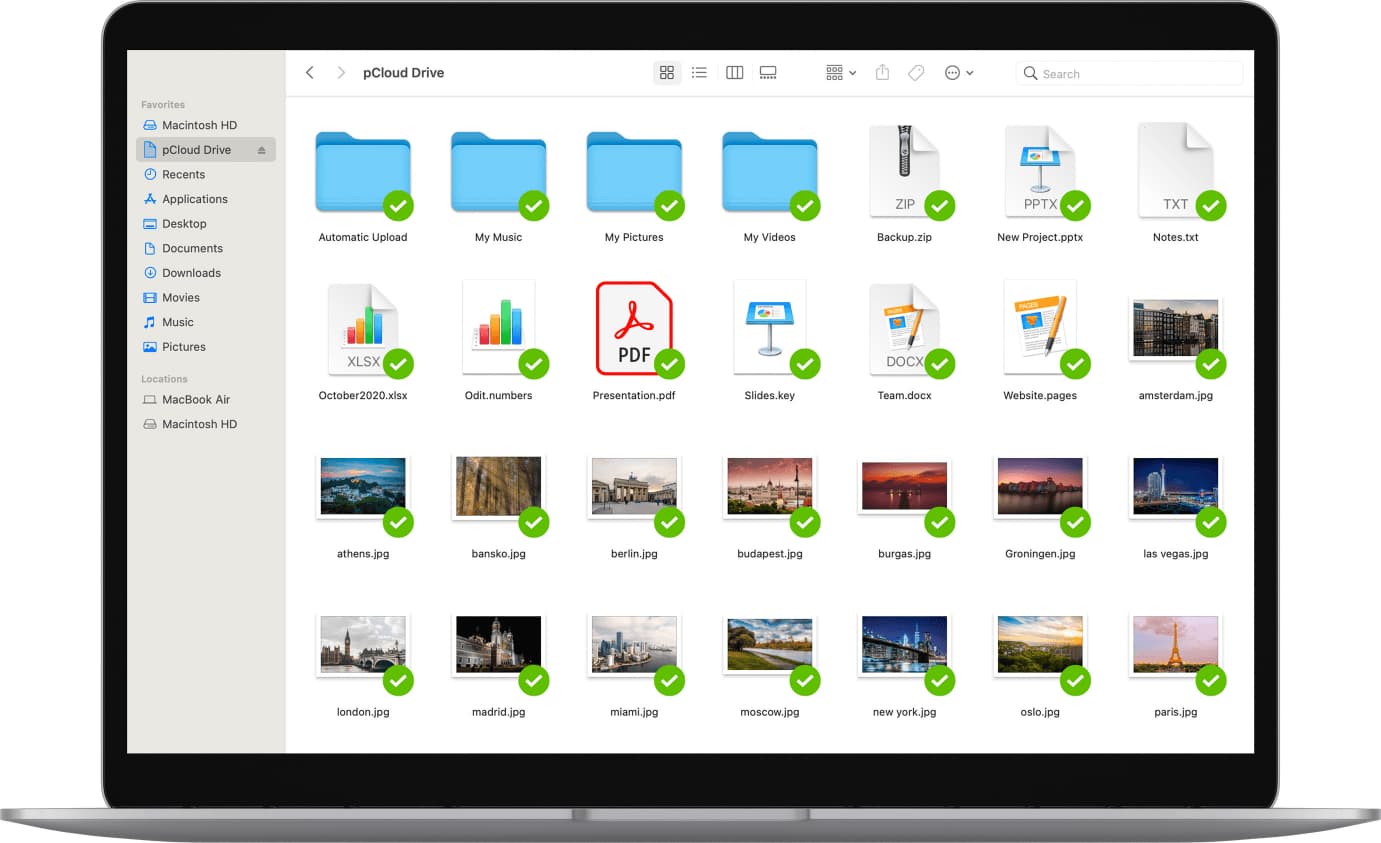The height and width of the screenshot is (843, 1381).
Task: Click the Share icon in the toolbar
Action: [882, 72]
